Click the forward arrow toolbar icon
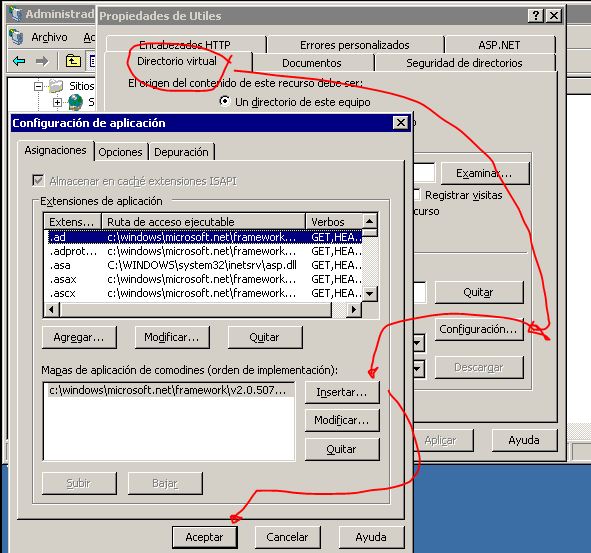Screen dimensions: 591x553 click(41, 60)
